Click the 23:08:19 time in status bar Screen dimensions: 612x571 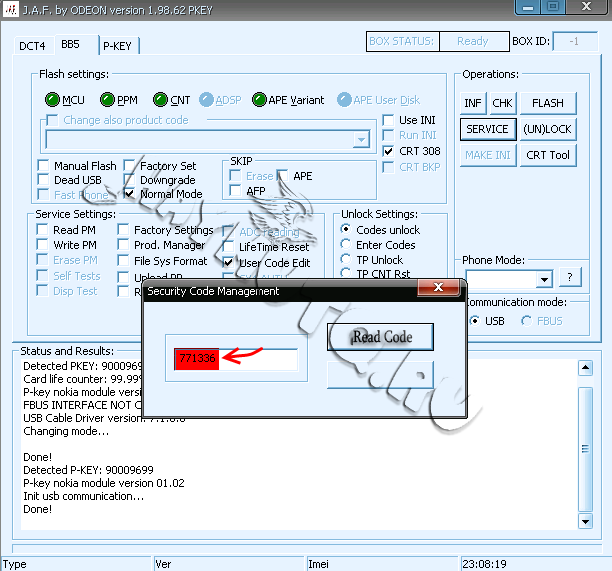pyautogui.click(x=484, y=564)
